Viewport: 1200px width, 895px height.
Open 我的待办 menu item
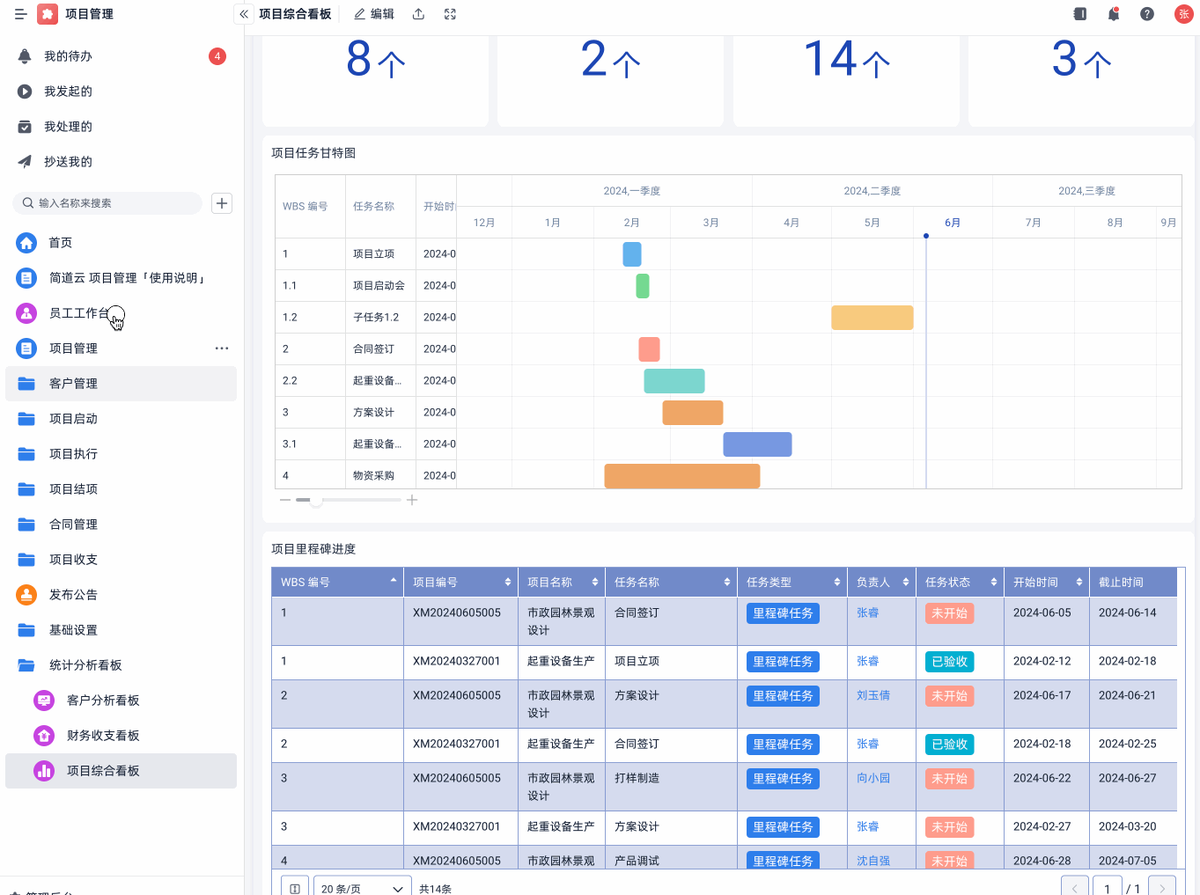(68, 56)
